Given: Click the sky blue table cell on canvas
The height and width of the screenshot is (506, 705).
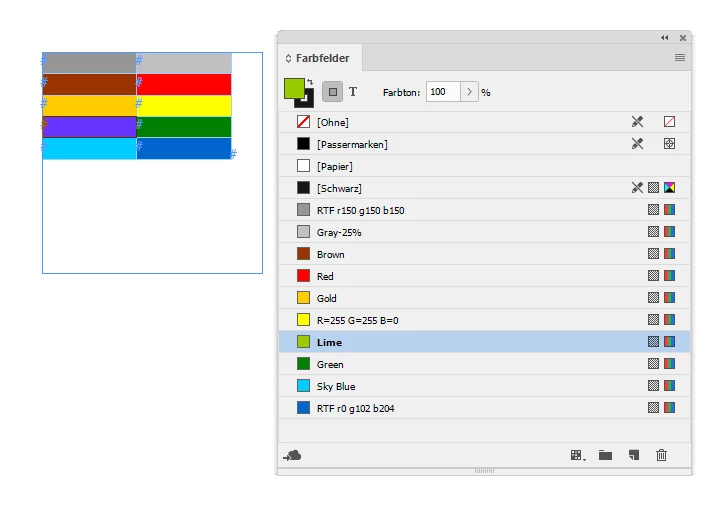Looking at the screenshot, I should (89, 148).
